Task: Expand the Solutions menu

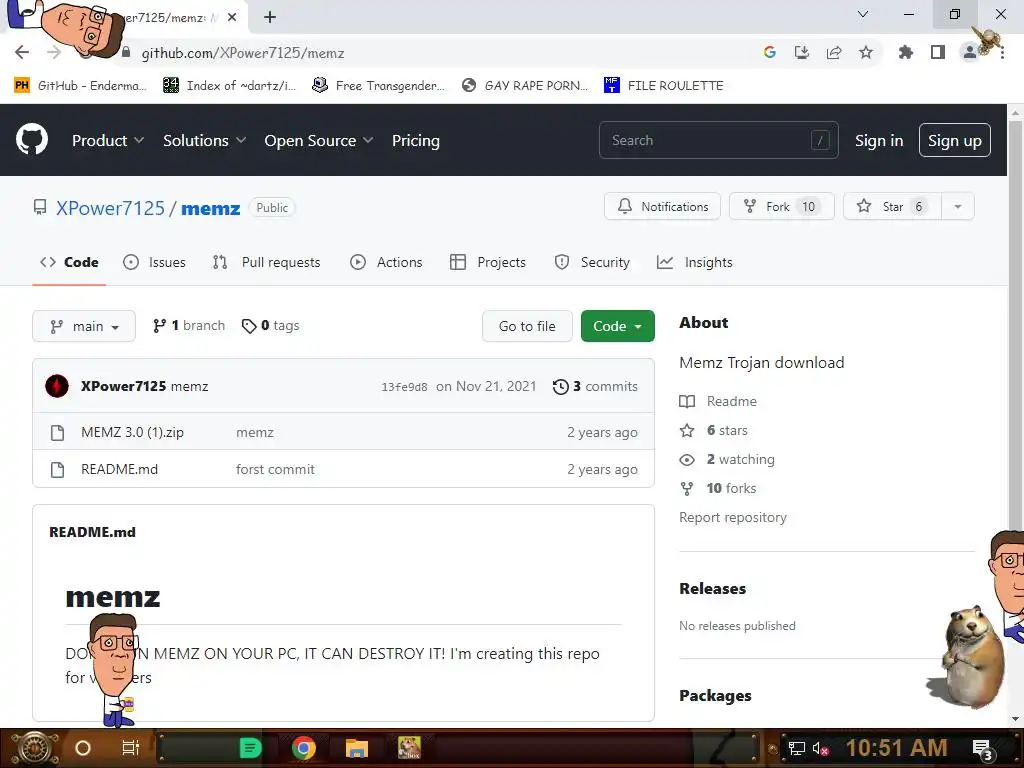Action: pos(204,140)
